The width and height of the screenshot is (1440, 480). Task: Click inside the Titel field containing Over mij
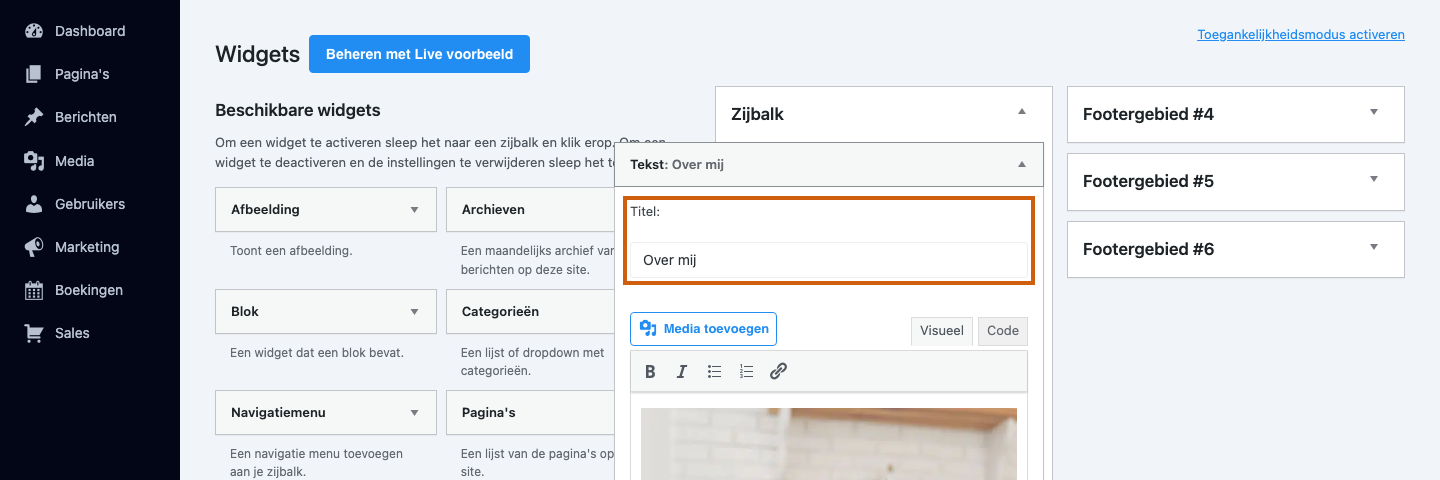[x=829, y=260]
